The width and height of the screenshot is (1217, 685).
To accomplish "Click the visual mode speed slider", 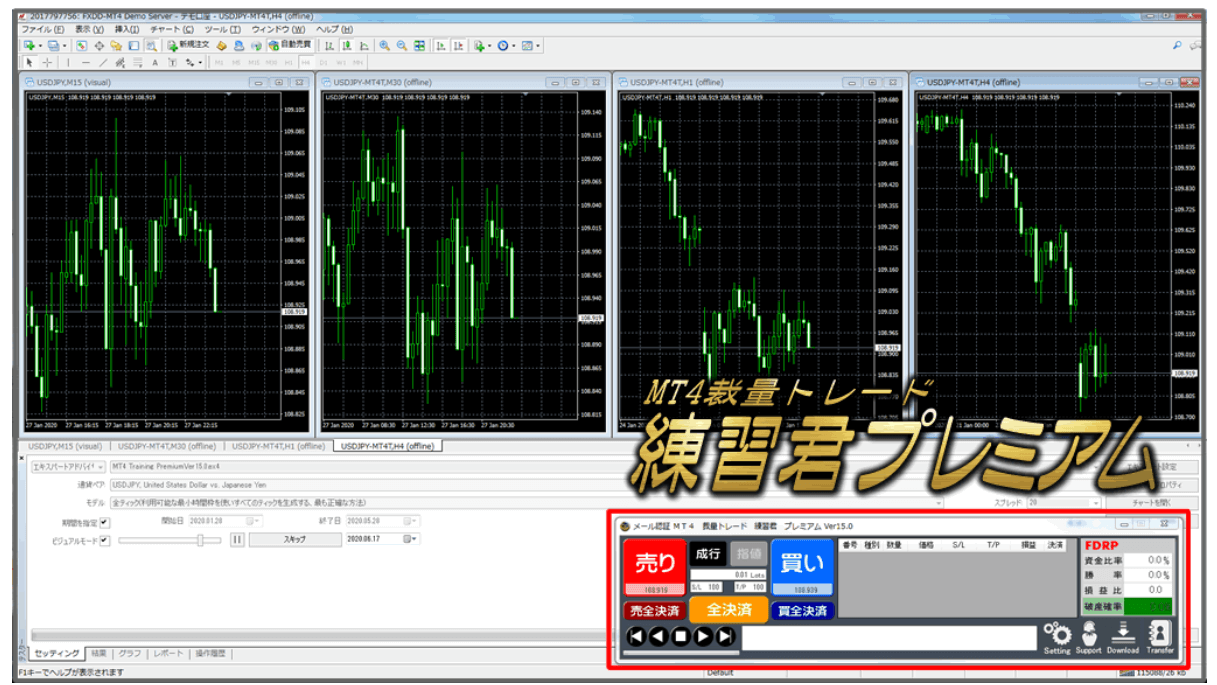I will pos(169,540).
